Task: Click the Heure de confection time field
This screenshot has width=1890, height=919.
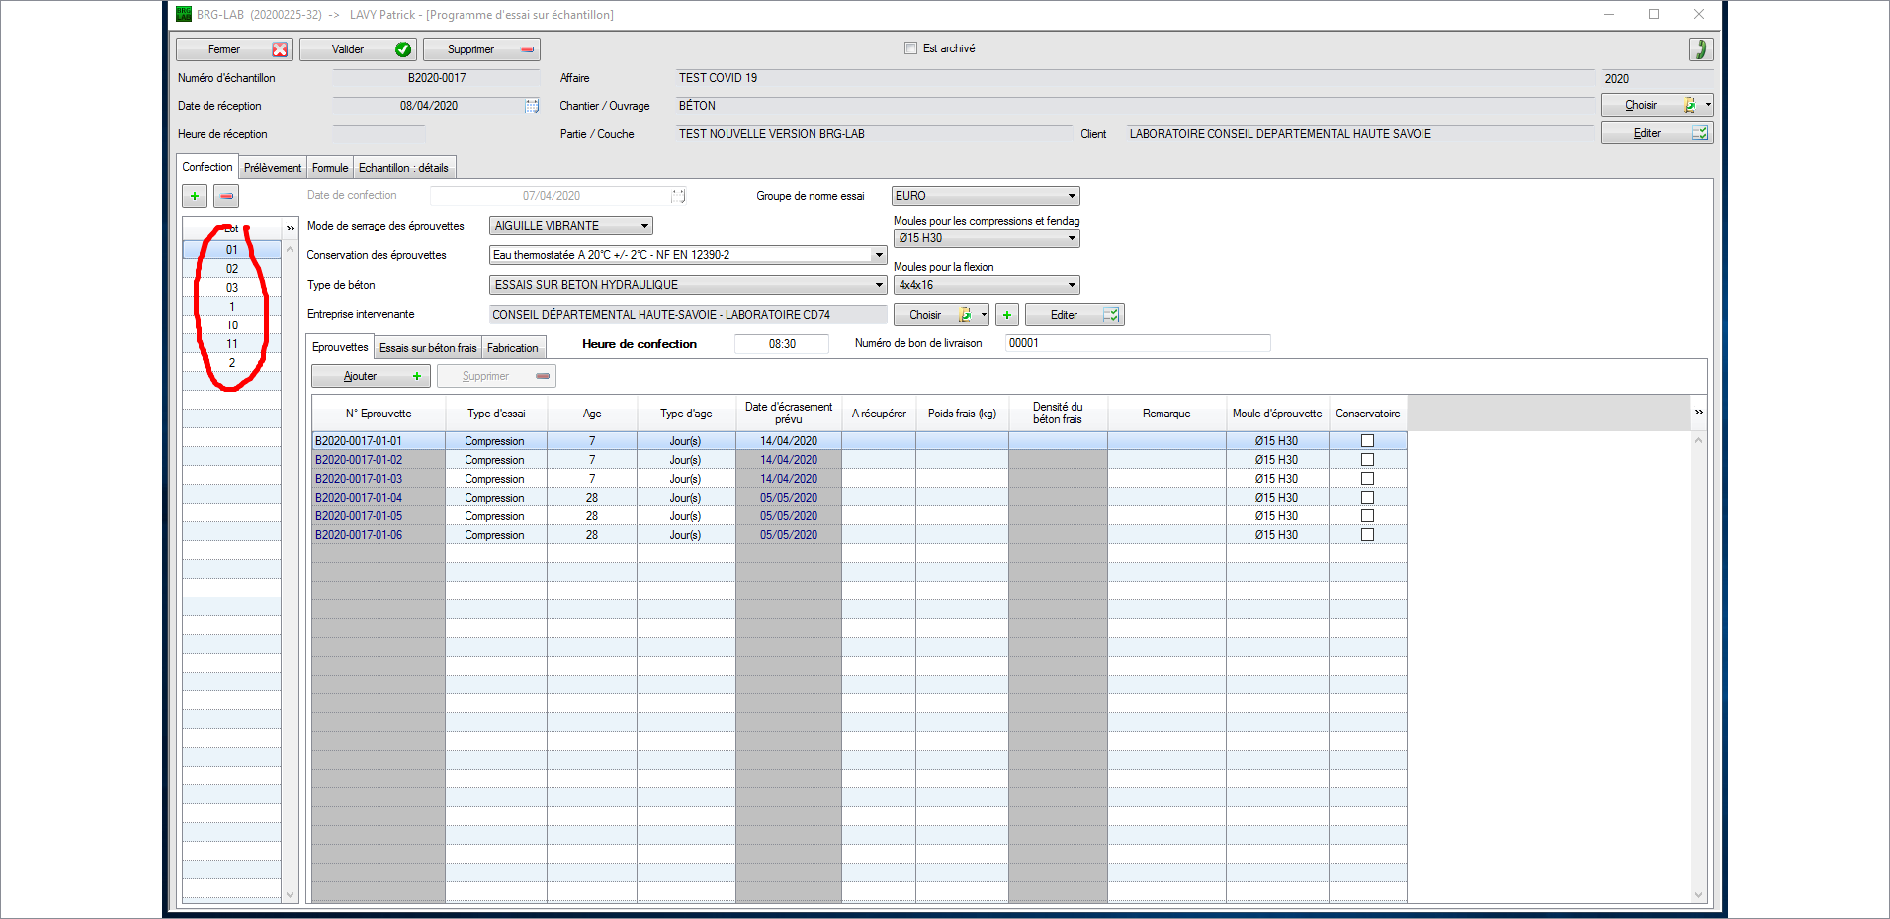Action: pyautogui.click(x=781, y=344)
